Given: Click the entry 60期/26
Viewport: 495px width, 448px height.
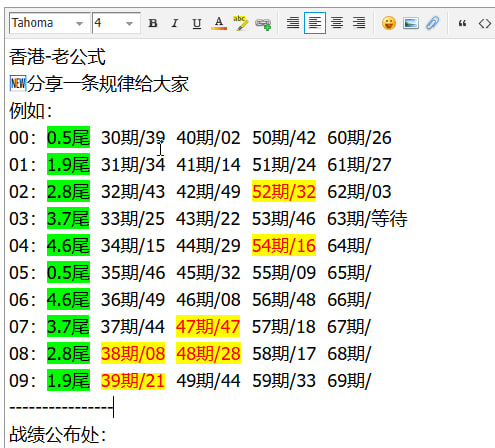Looking at the screenshot, I should [x=359, y=137].
